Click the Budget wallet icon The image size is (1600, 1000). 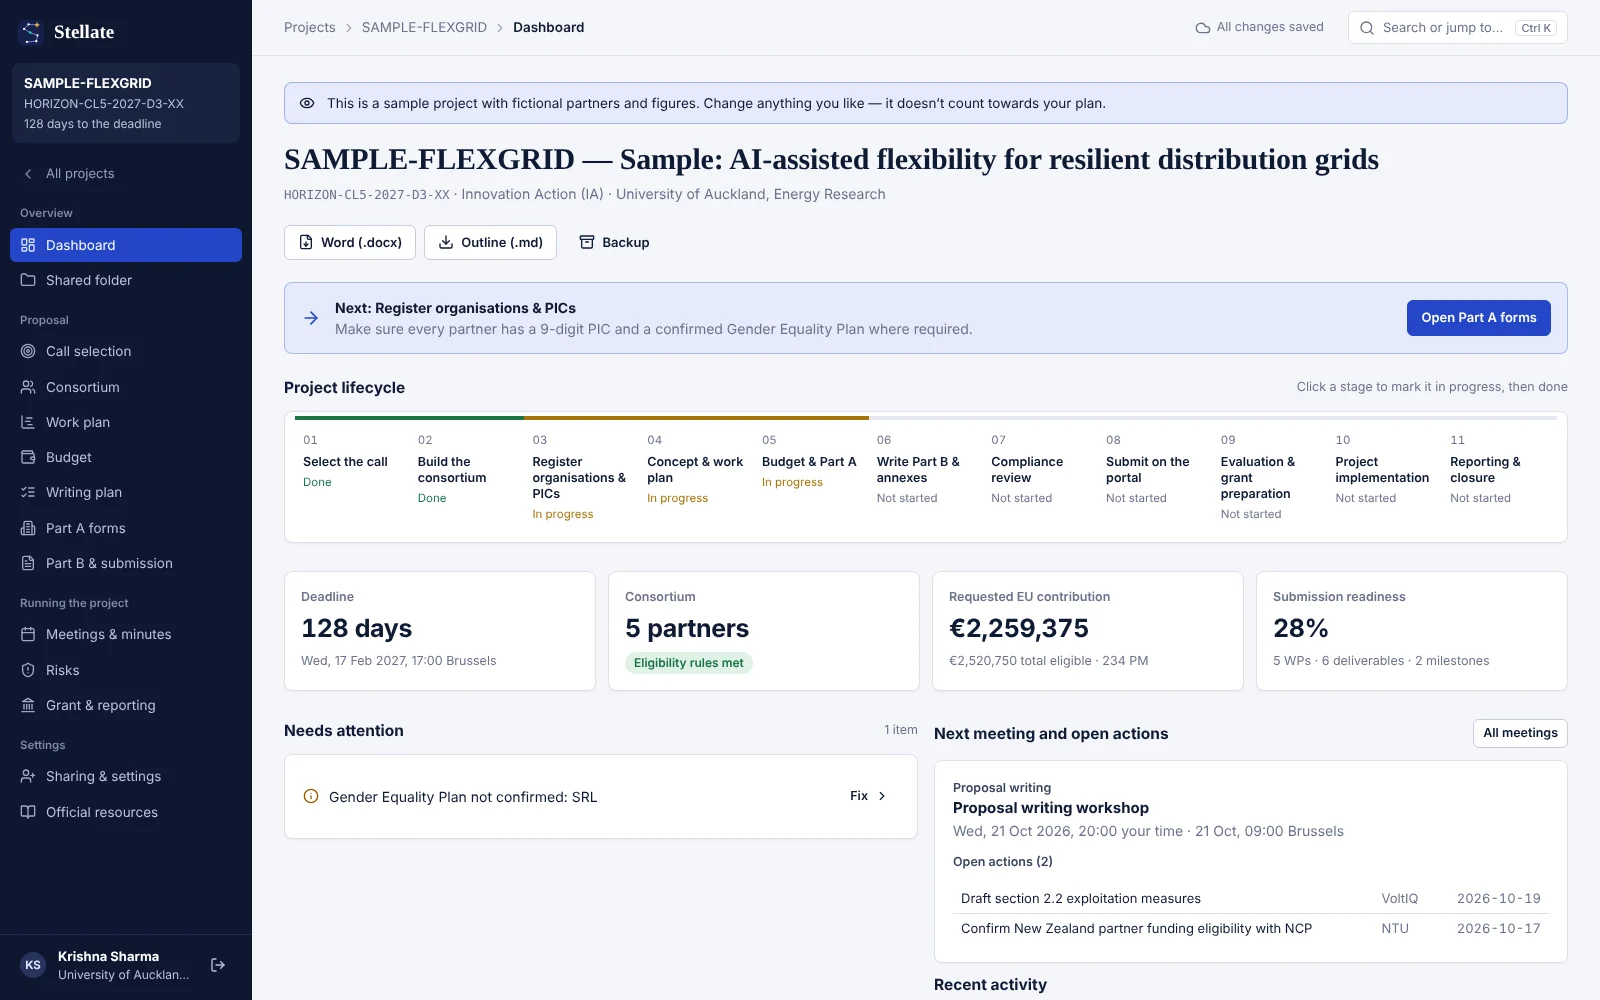click(x=28, y=457)
